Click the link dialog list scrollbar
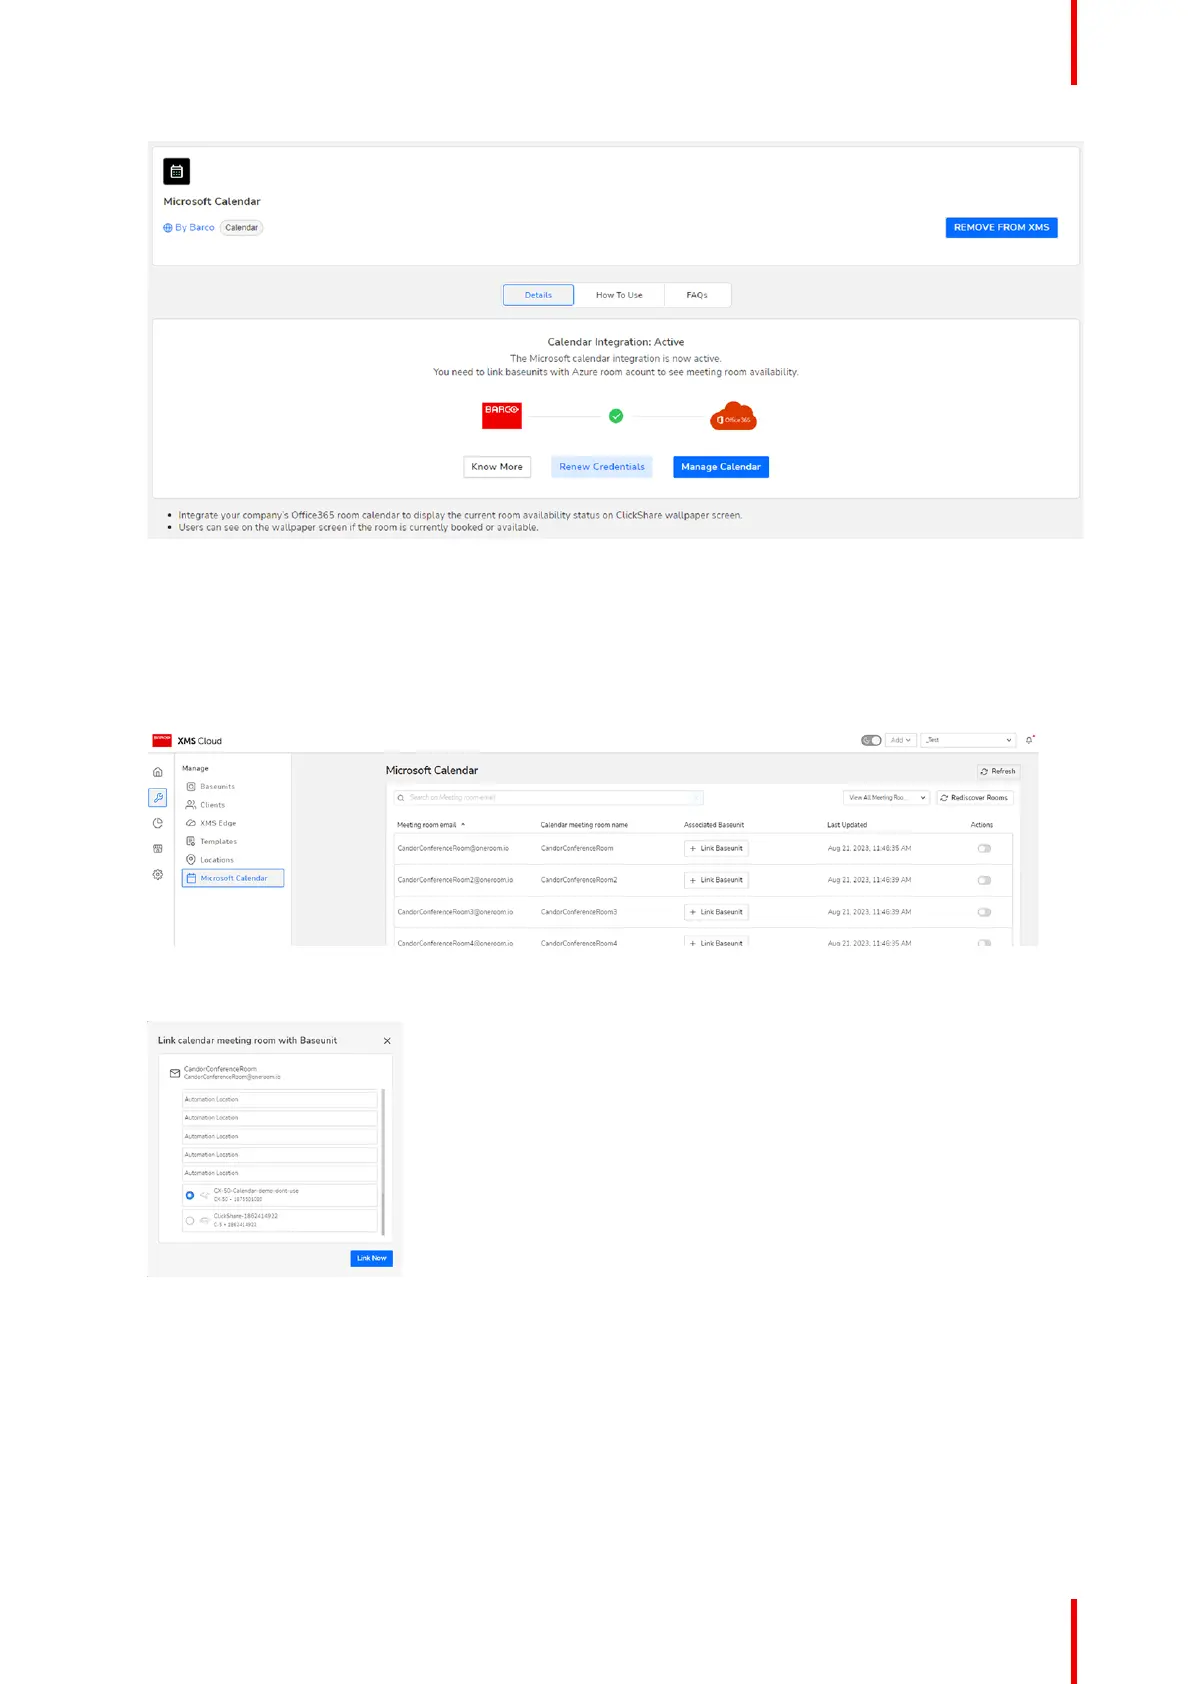Viewport: 1191px width, 1684px height. point(383,1161)
